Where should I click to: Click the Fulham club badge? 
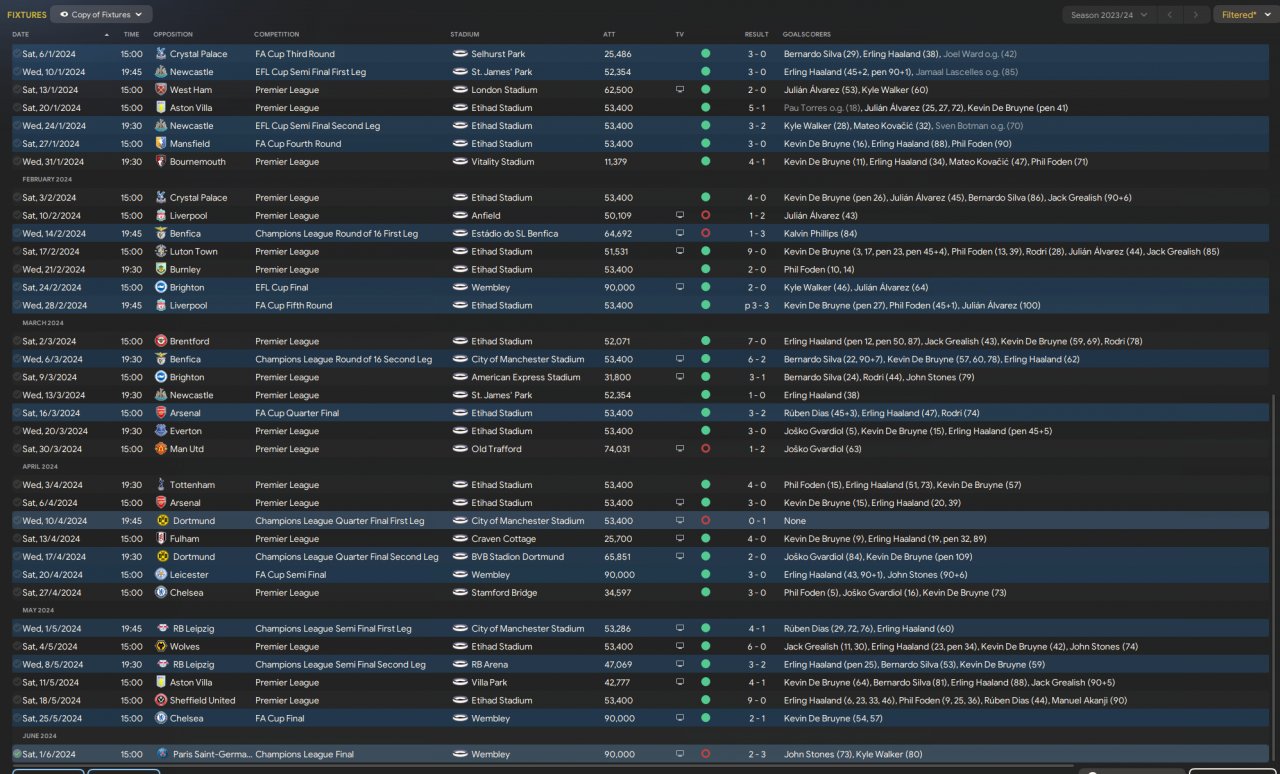[161, 539]
